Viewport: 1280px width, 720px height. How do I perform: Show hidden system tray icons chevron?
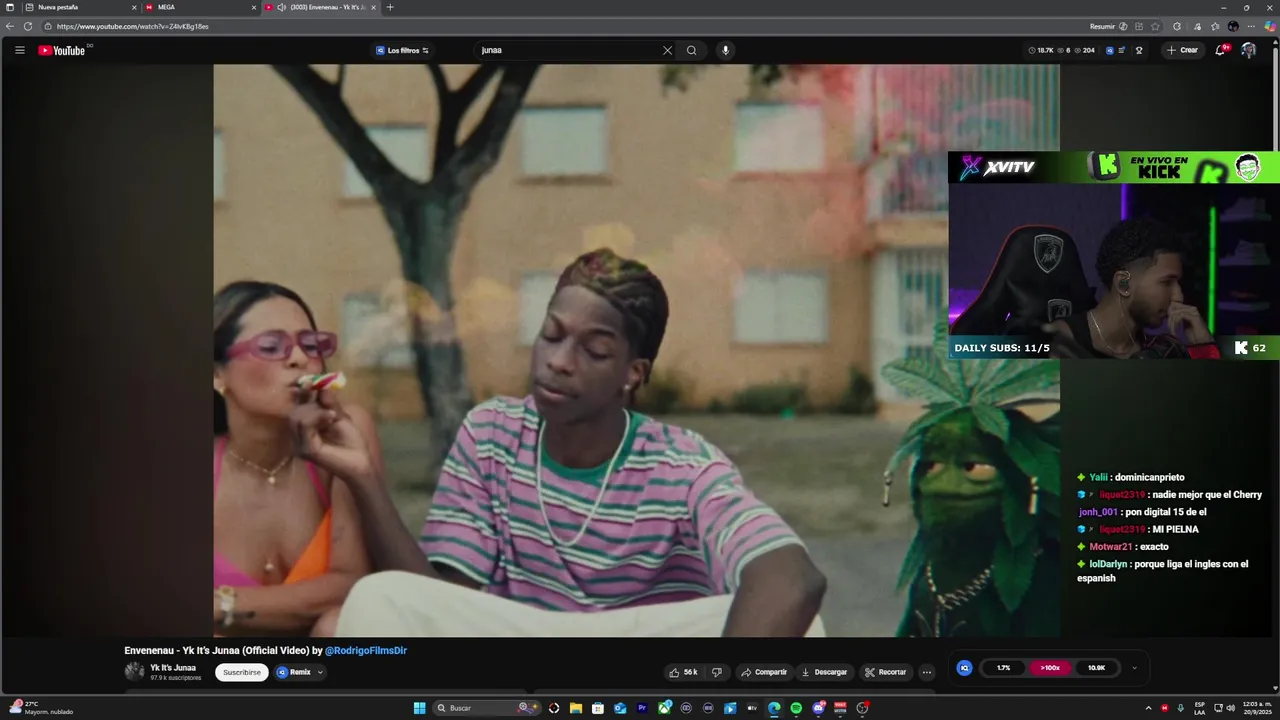(1148, 708)
